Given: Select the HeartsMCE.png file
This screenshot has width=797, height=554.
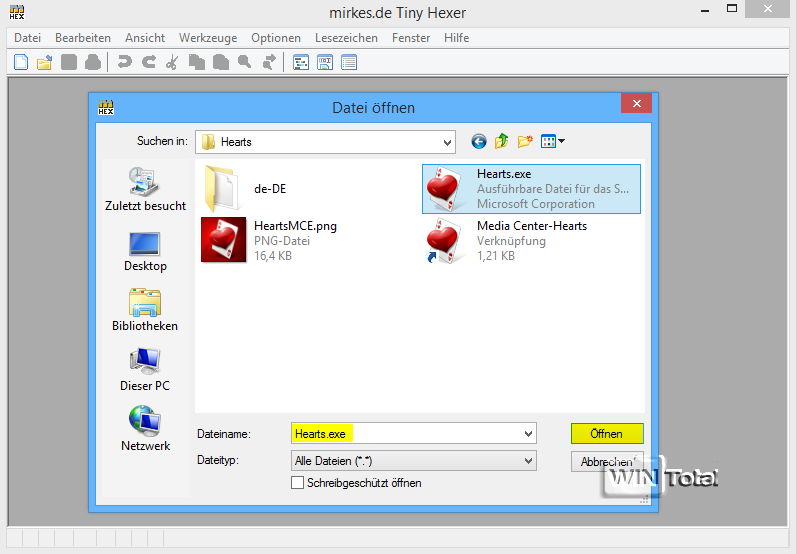Looking at the screenshot, I should [269, 240].
